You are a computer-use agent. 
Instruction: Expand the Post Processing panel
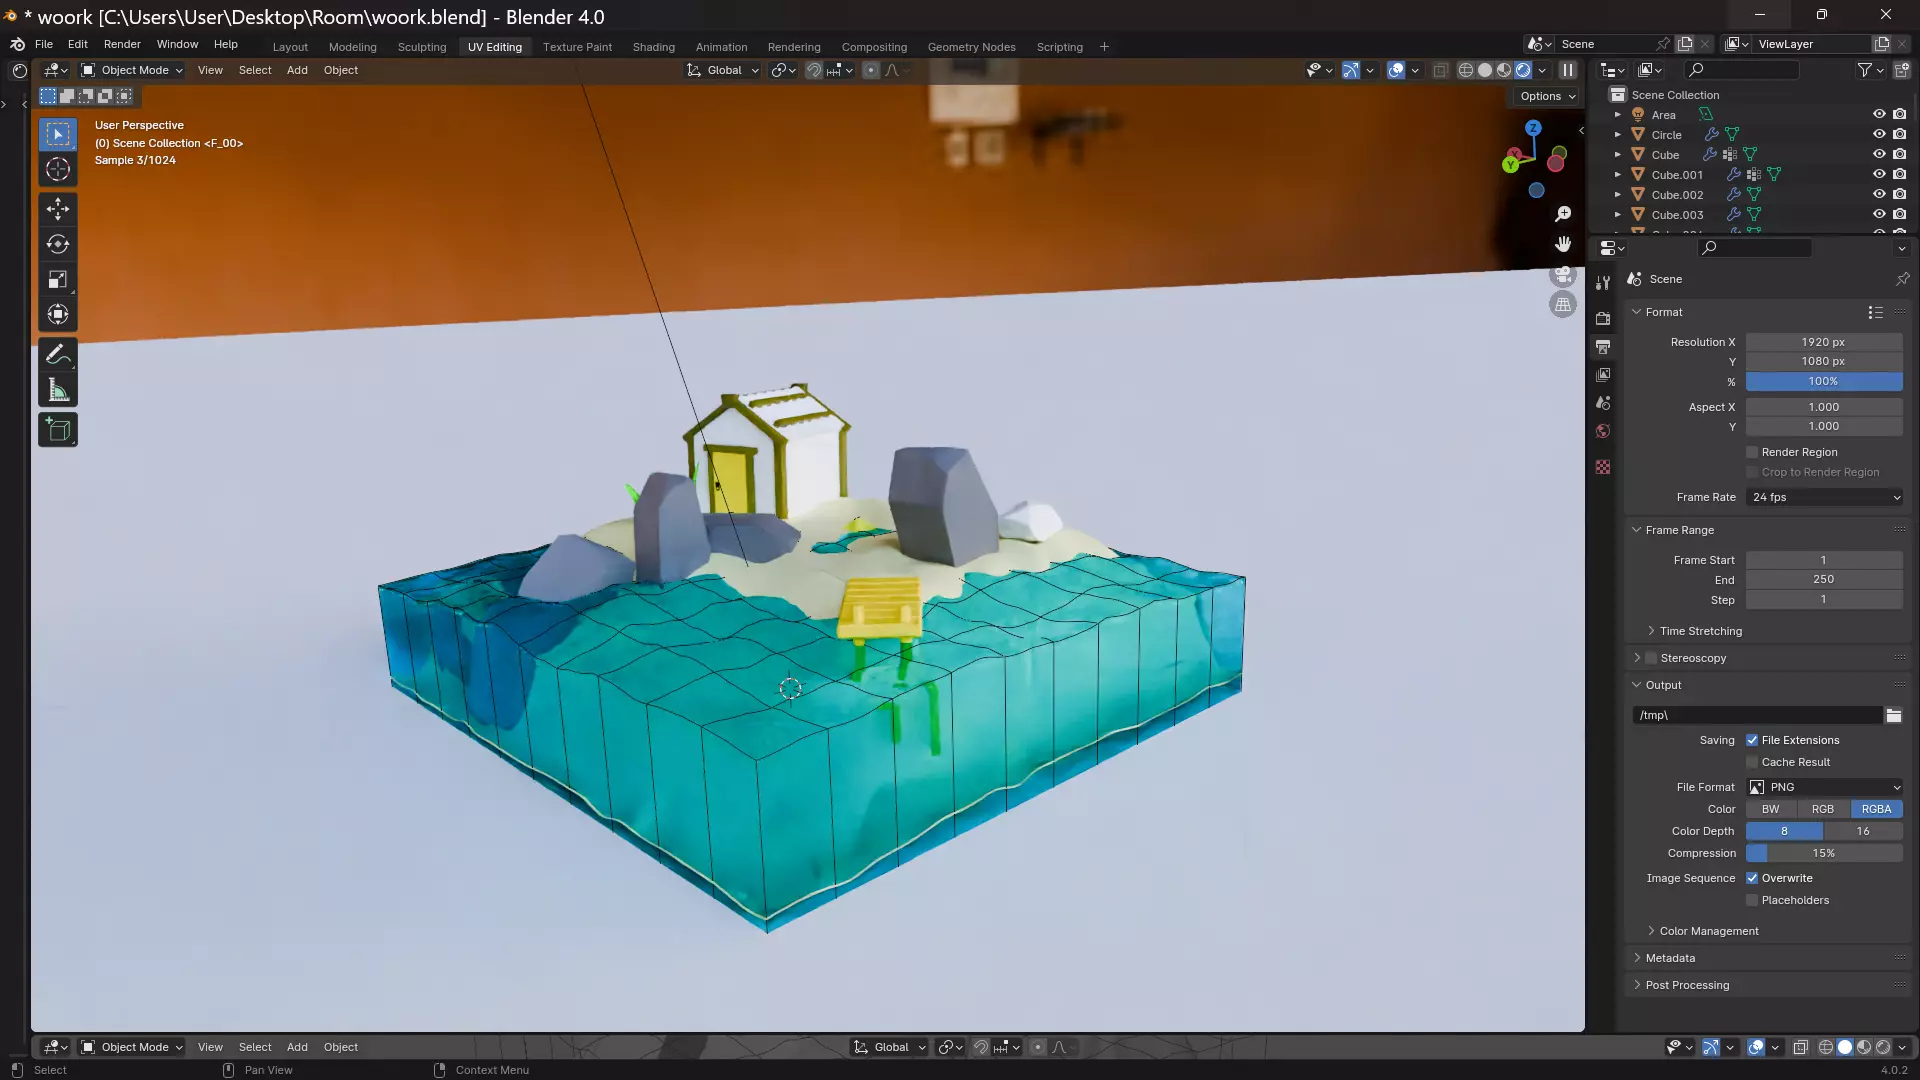coord(1686,985)
